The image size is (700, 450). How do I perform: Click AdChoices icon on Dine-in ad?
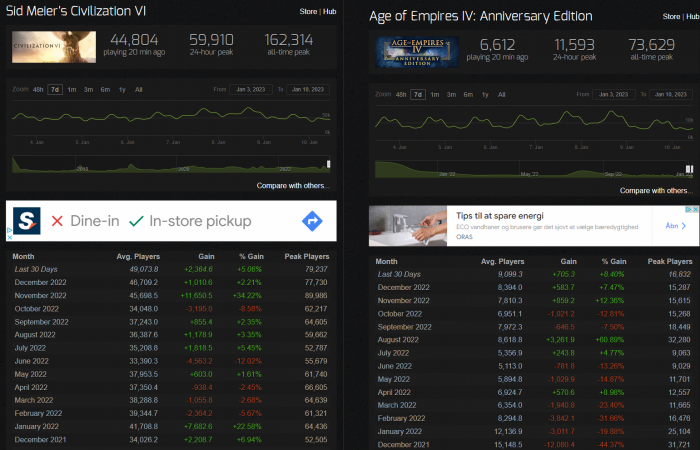9,231
